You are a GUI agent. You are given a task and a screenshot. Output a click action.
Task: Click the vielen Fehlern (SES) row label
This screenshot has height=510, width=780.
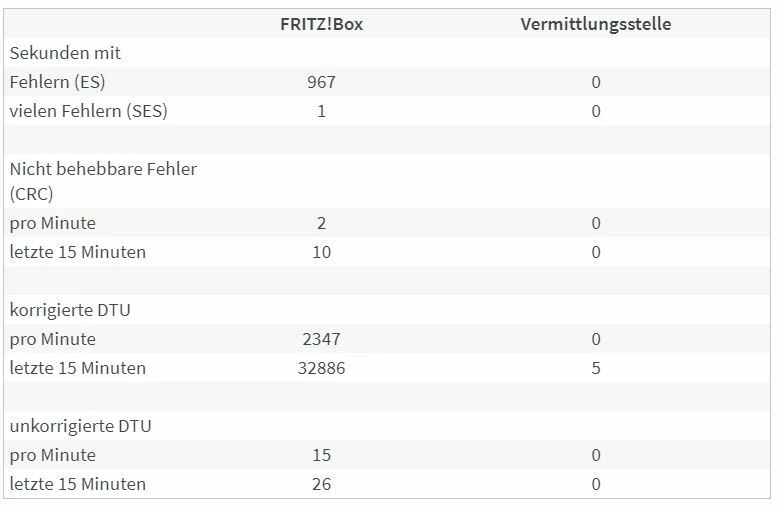pos(88,111)
